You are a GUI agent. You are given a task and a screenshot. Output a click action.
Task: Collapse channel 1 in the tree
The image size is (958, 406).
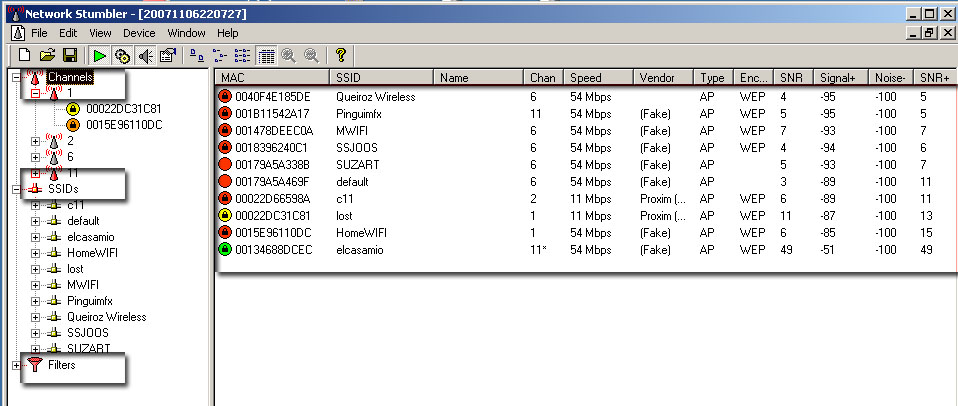pyautogui.click(x=35, y=93)
